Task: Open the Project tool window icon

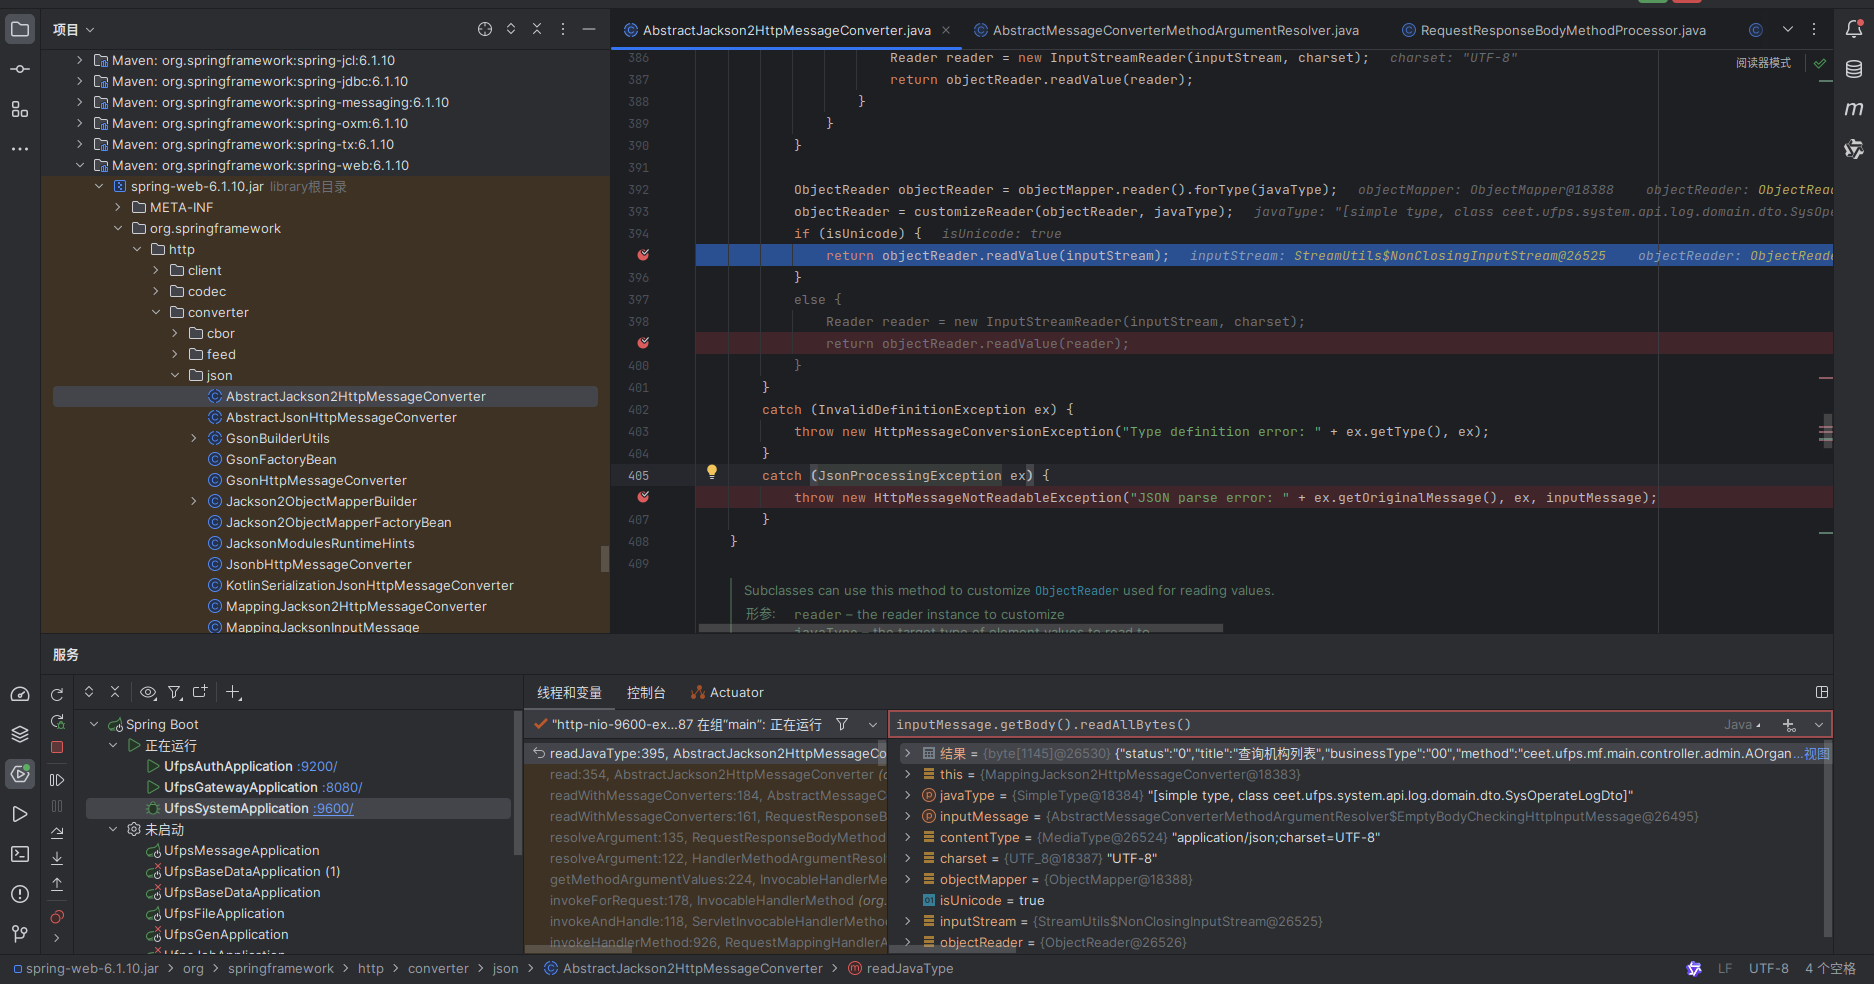Action: (20, 29)
